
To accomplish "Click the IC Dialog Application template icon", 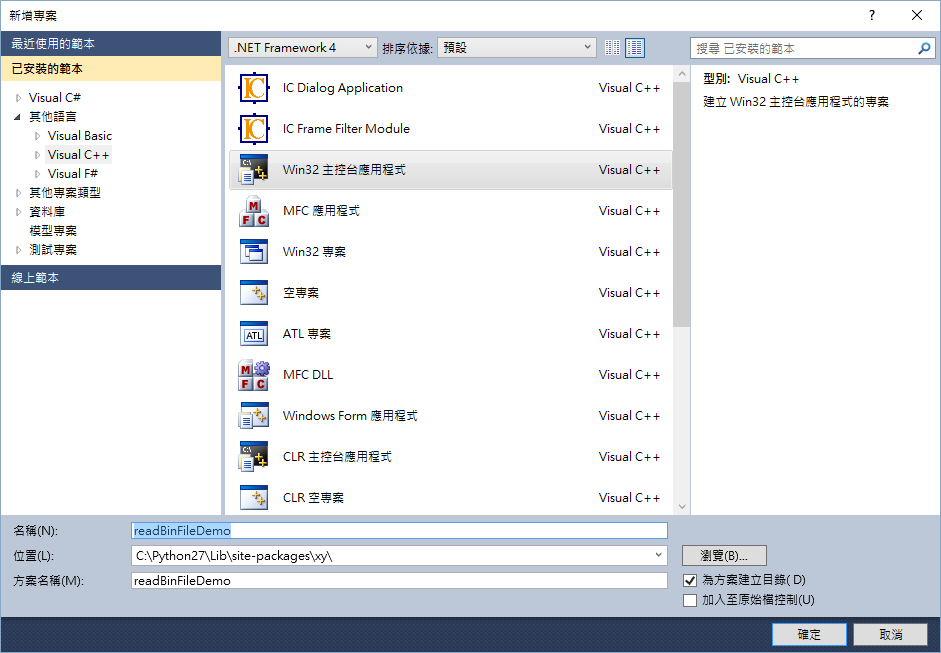I will tap(254, 88).
